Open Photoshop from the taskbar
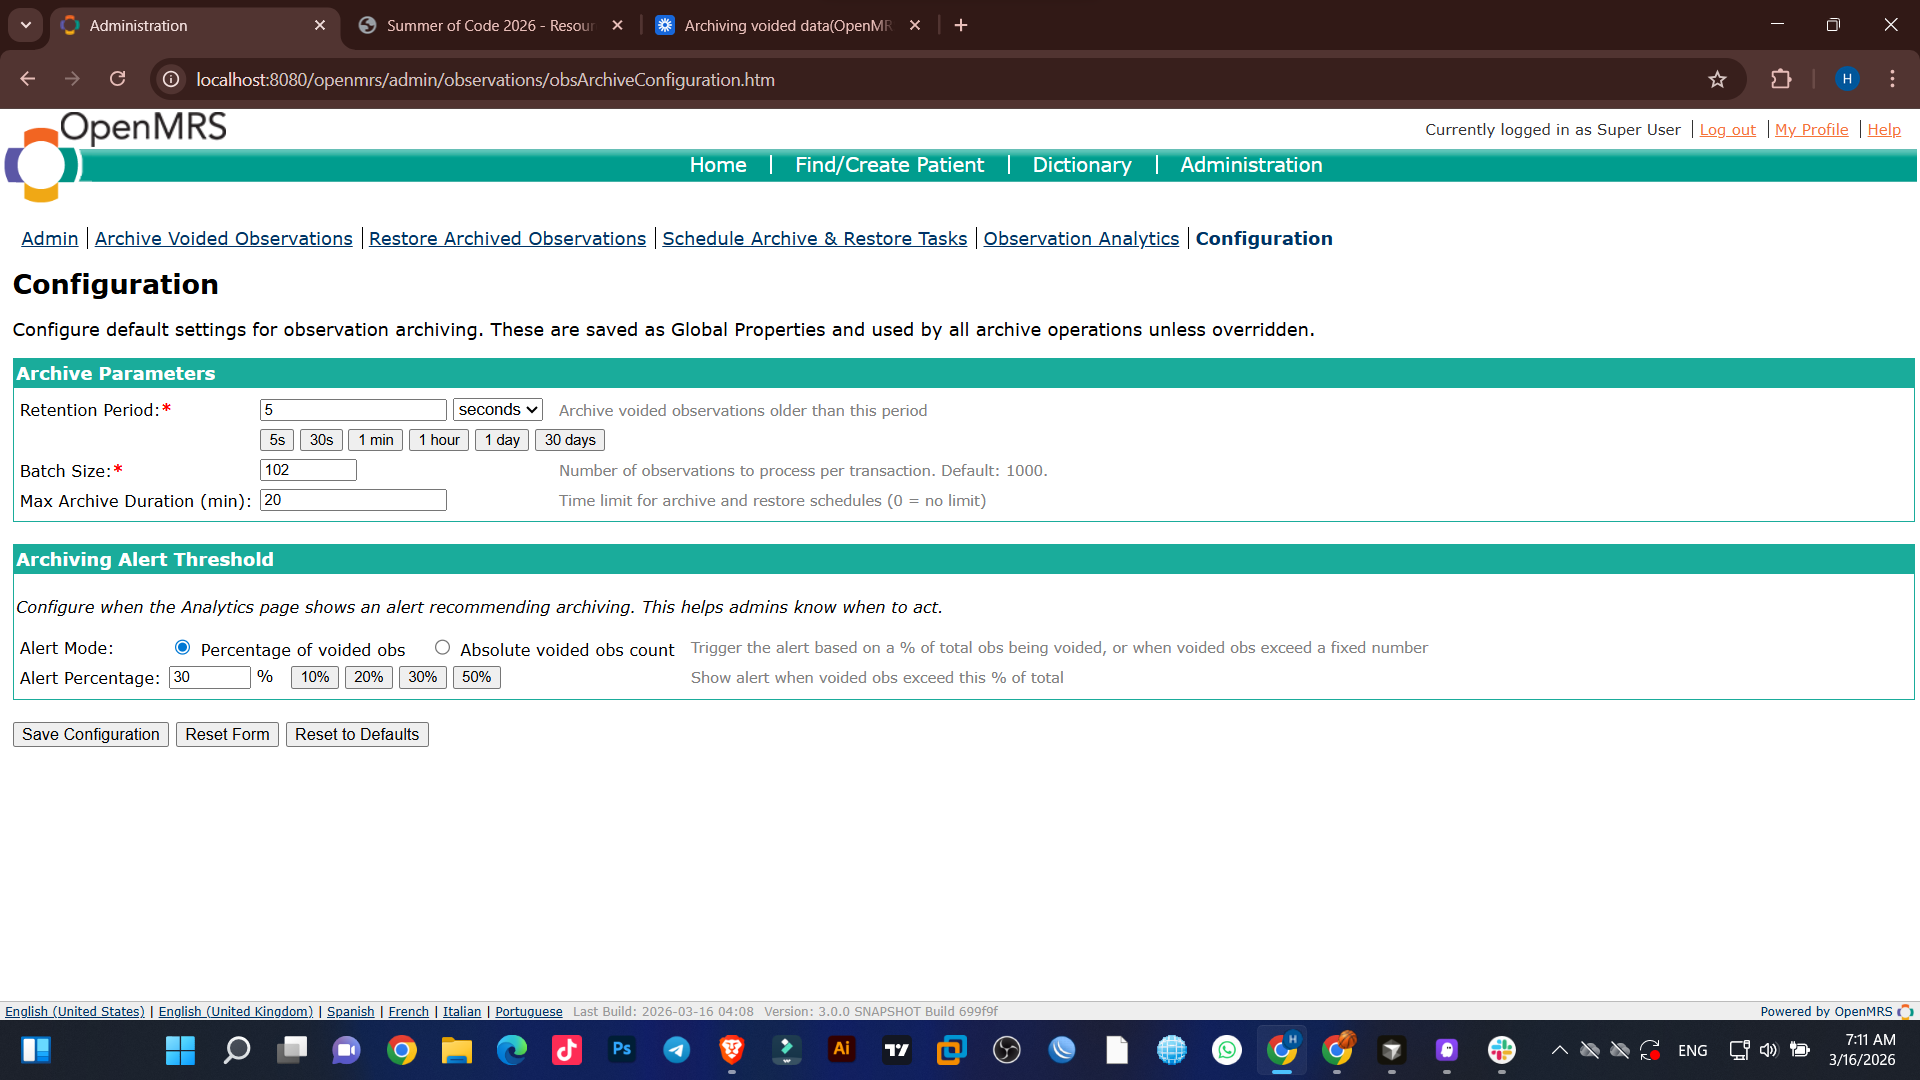The width and height of the screenshot is (1920, 1080). click(x=621, y=1049)
